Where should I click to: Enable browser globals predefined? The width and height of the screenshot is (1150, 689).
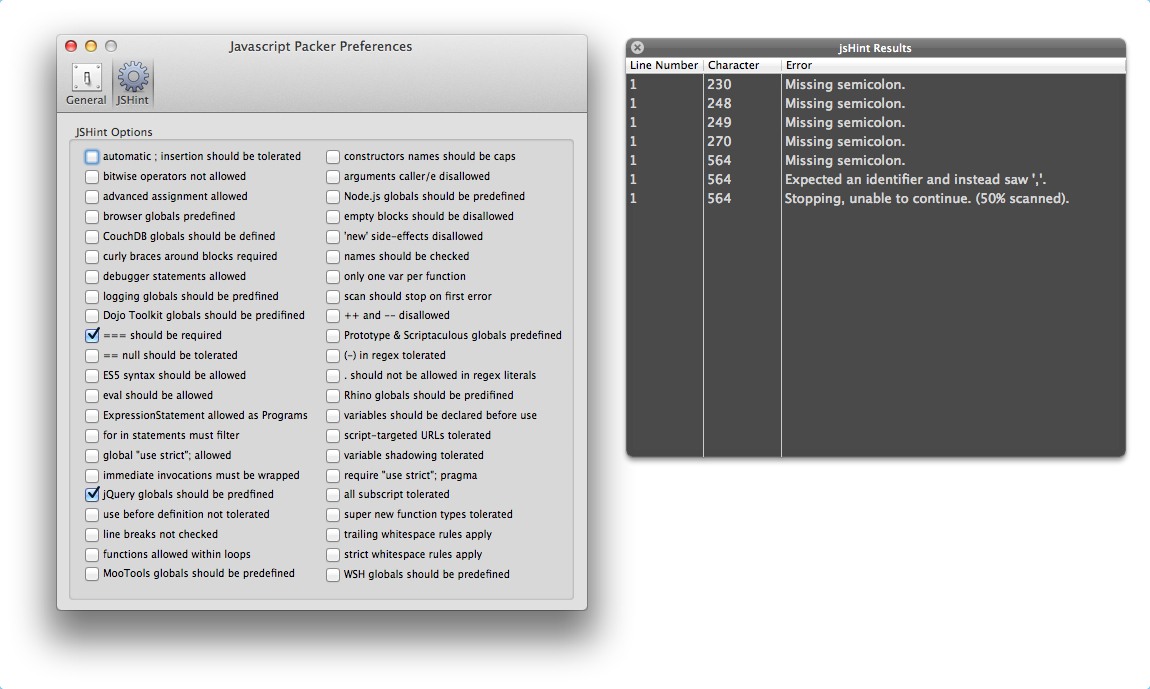click(92, 216)
